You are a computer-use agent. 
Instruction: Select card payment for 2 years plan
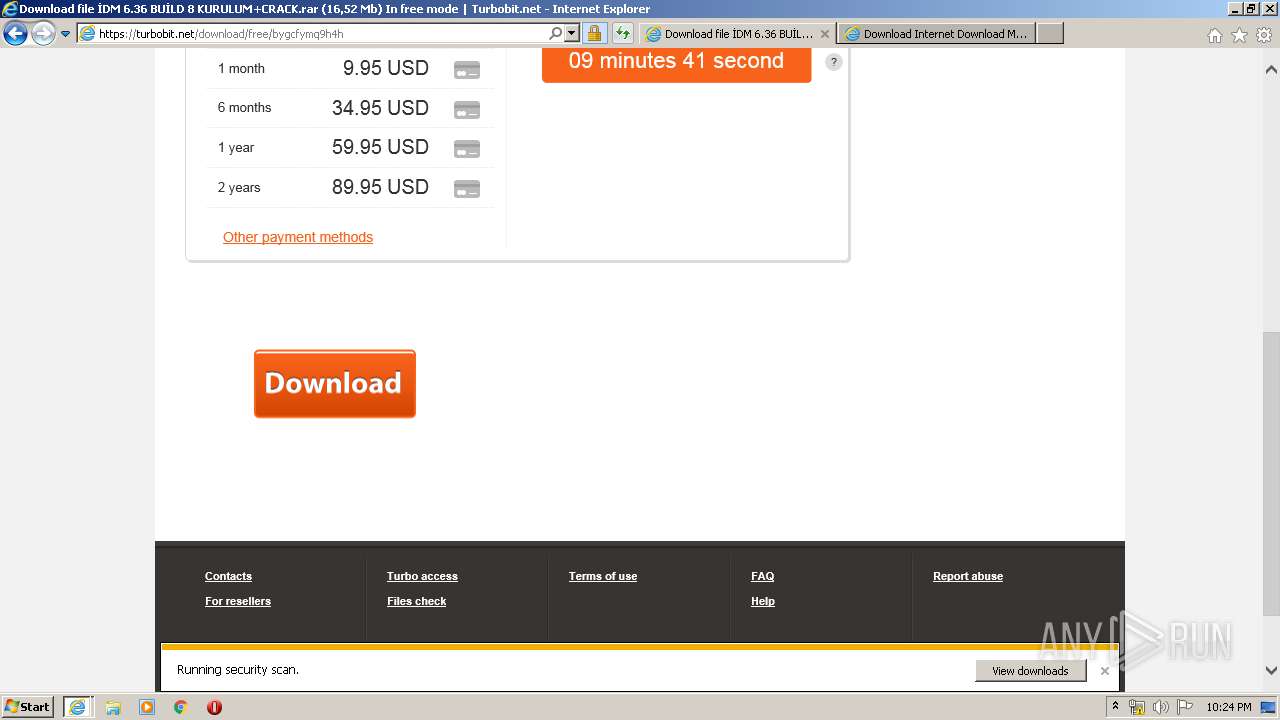(x=467, y=188)
